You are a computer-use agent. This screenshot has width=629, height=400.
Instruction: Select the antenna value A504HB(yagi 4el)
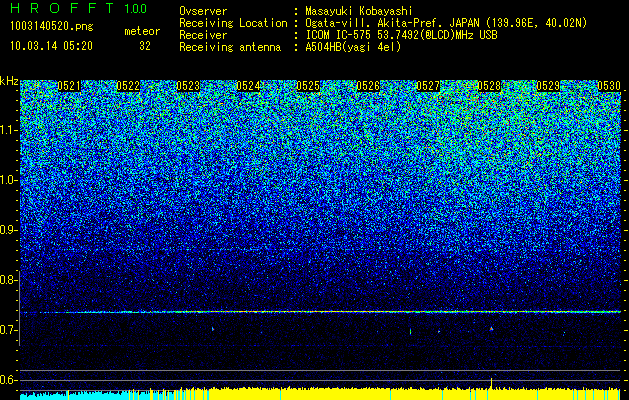pos(353,47)
